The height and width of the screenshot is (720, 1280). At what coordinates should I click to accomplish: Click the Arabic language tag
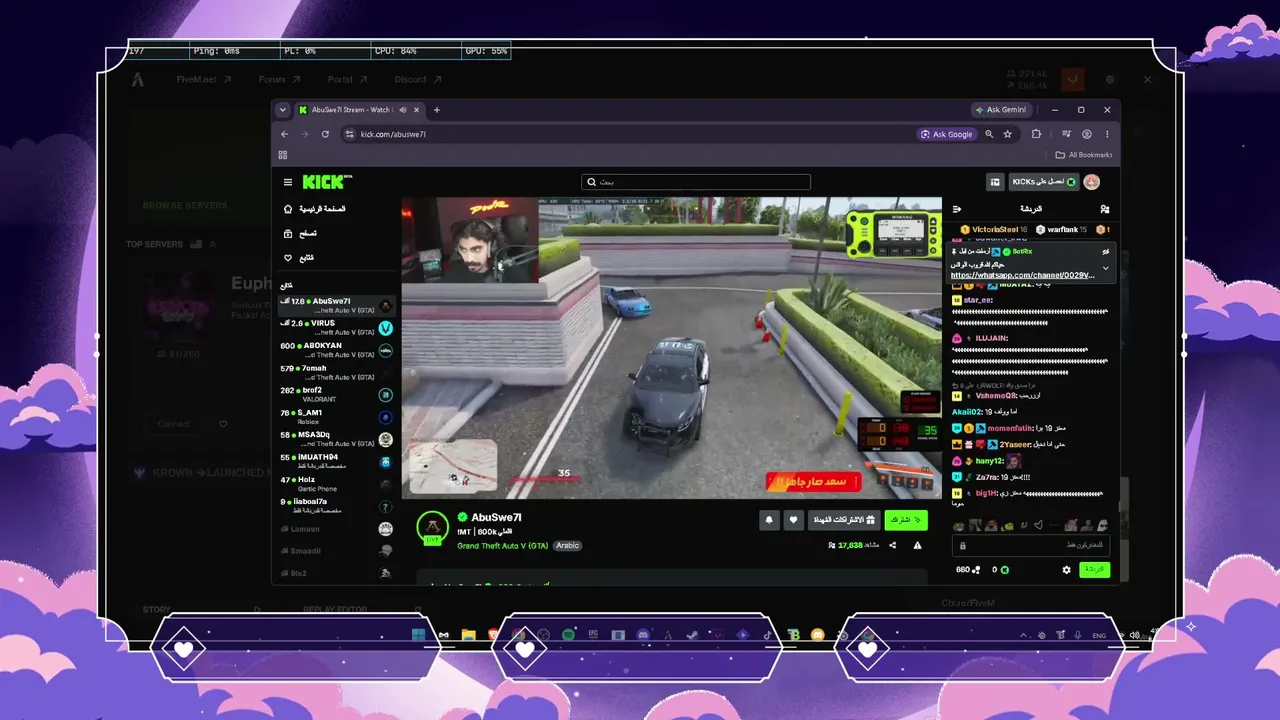[568, 546]
